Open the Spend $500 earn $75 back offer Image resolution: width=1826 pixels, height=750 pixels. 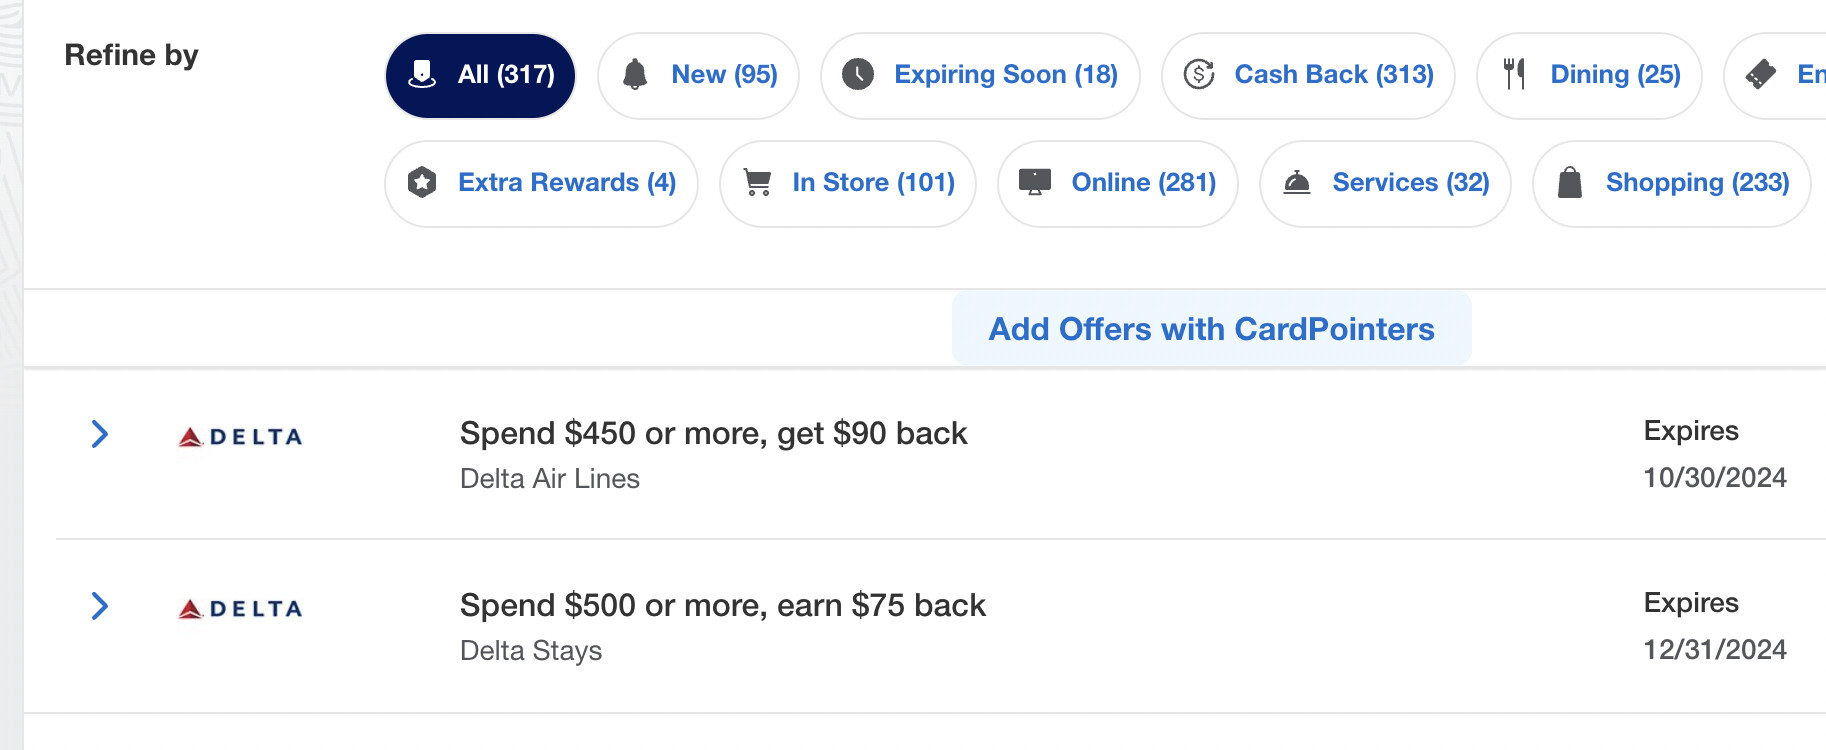tap(722, 606)
